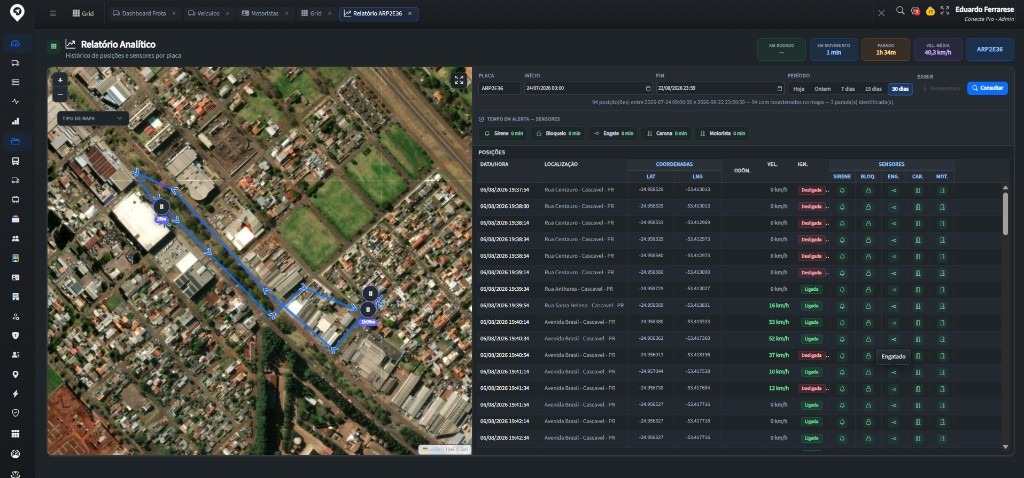
Task: Open calendar picker in the Início field
Action: pos(648,88)
